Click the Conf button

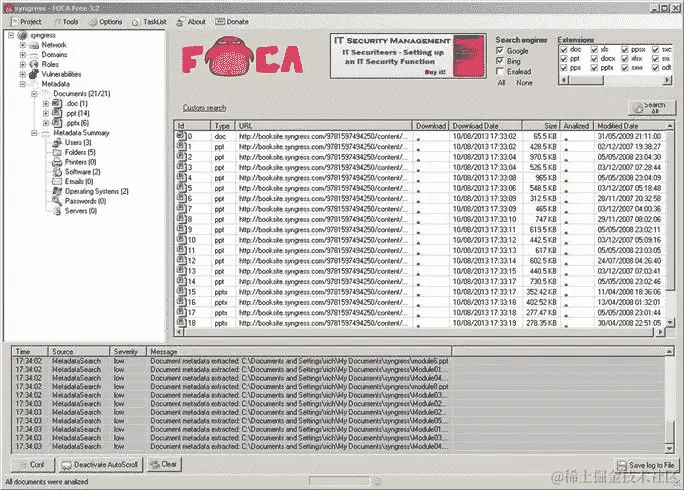[x=32, y=465]
